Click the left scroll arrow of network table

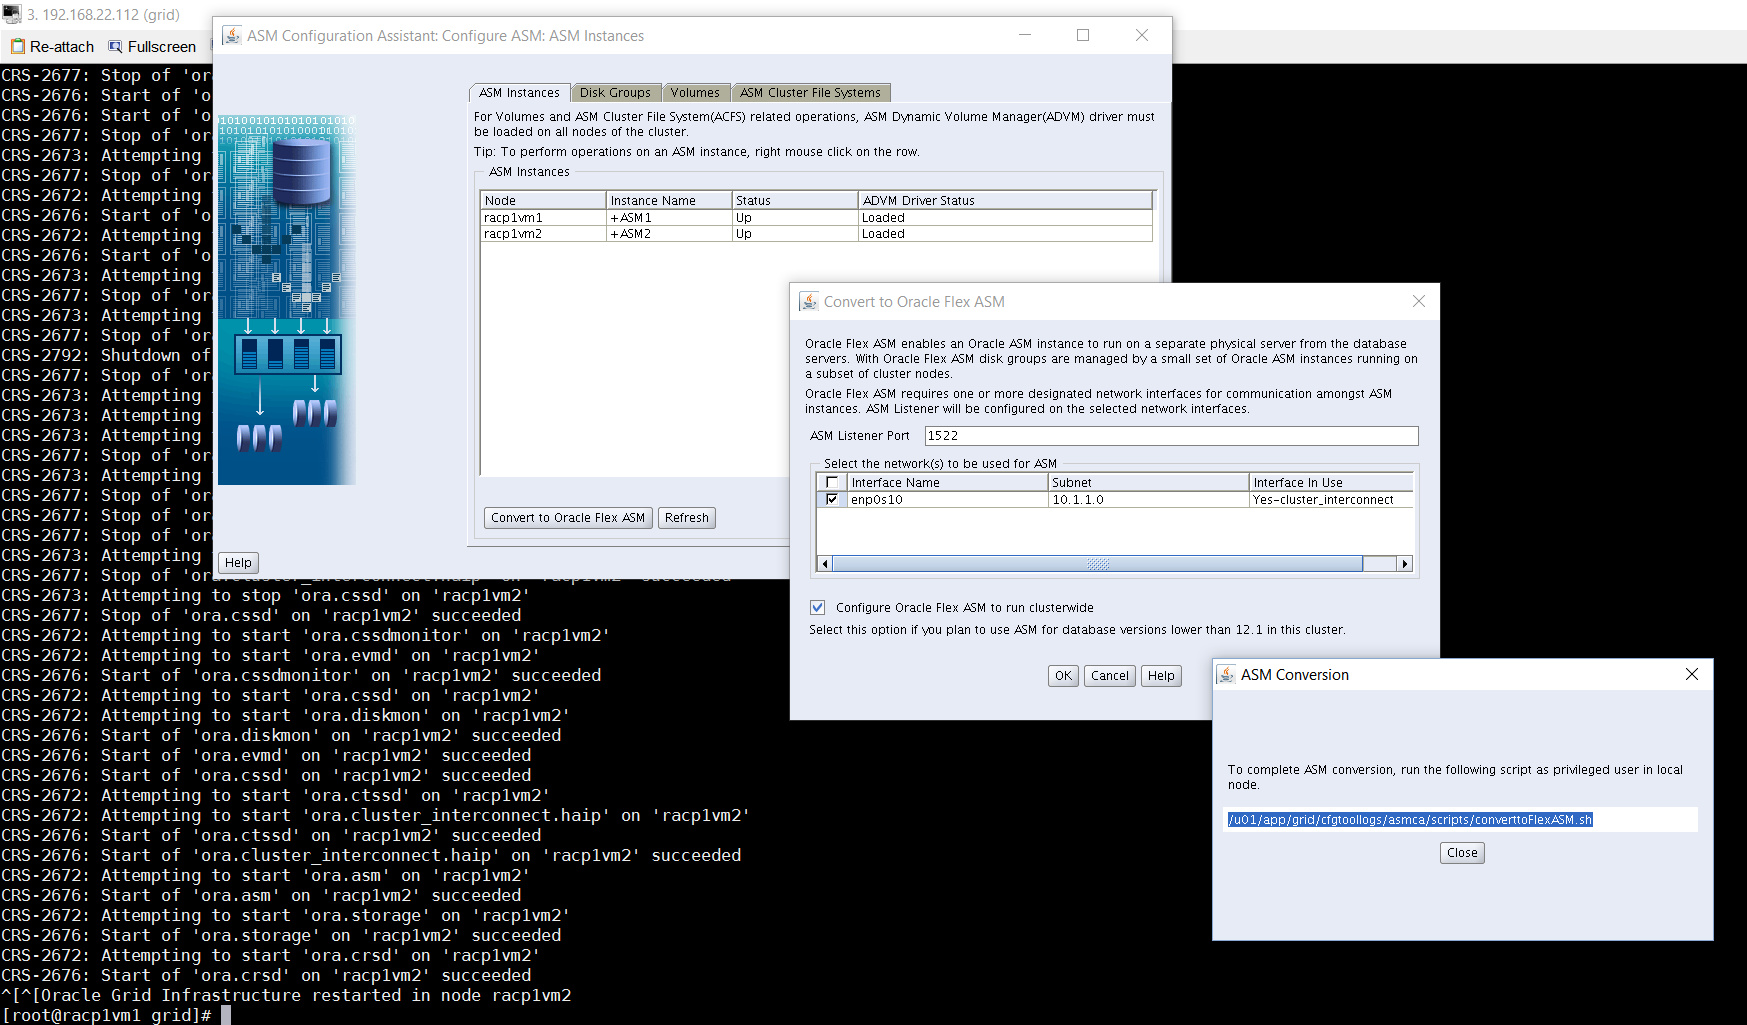point(825,564)
